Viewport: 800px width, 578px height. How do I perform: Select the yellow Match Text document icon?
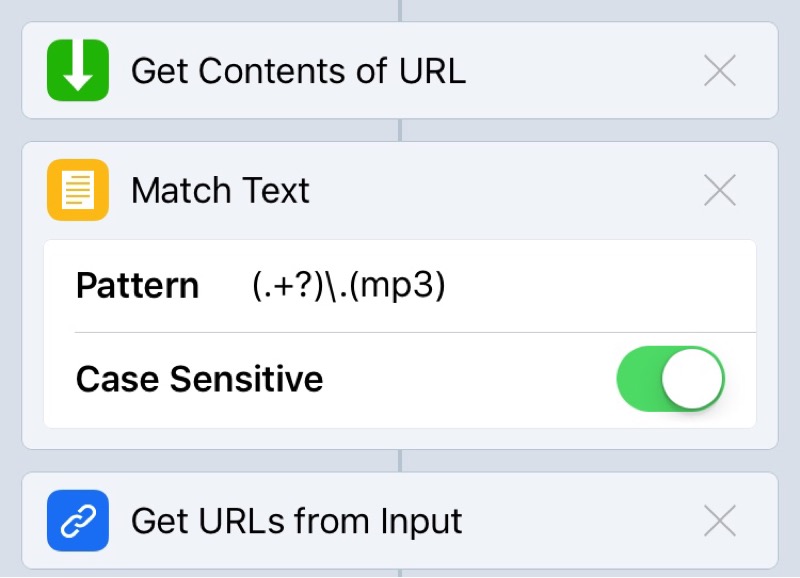78,190
